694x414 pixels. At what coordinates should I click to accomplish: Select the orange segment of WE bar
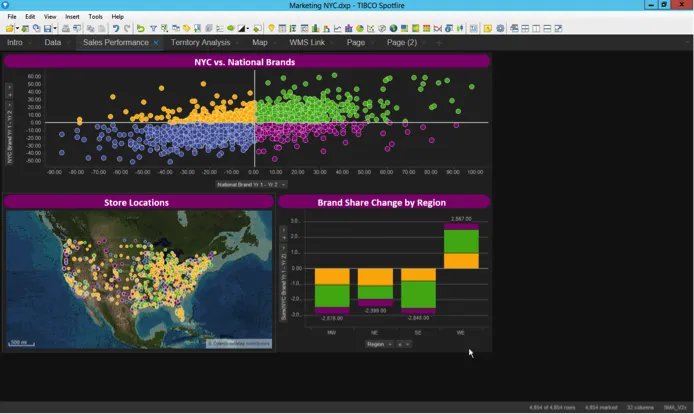coord(461,261)
